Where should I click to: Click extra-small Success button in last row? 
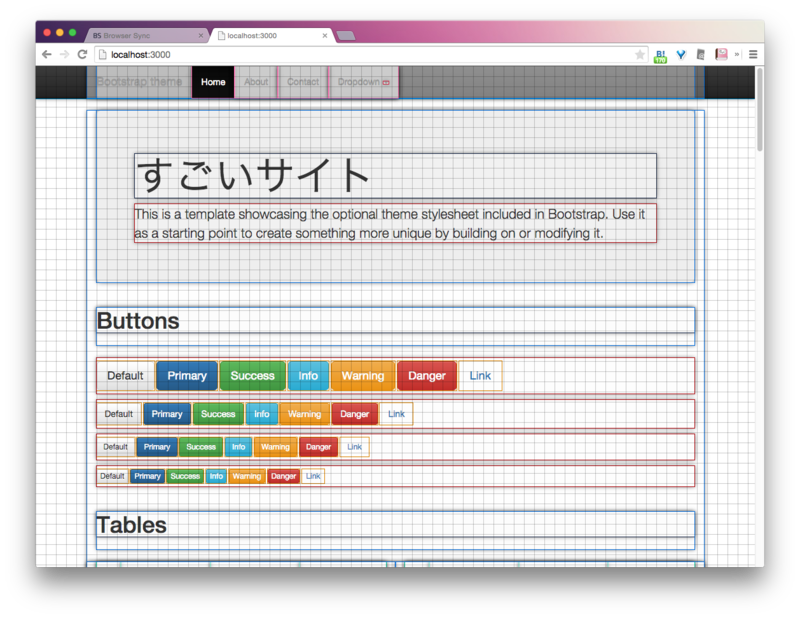click(185, 476)
